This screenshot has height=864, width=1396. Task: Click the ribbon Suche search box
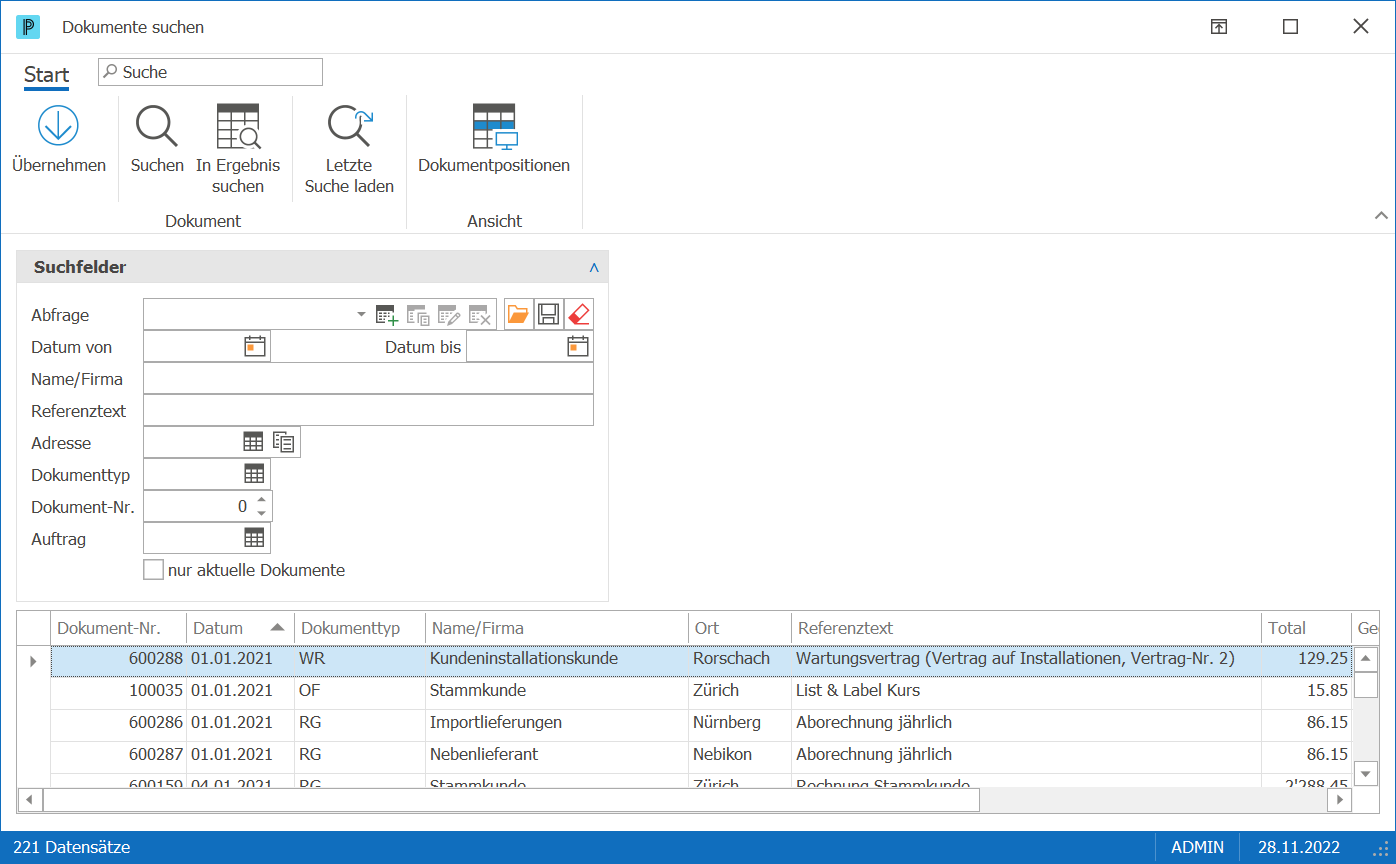coord(210,72)
